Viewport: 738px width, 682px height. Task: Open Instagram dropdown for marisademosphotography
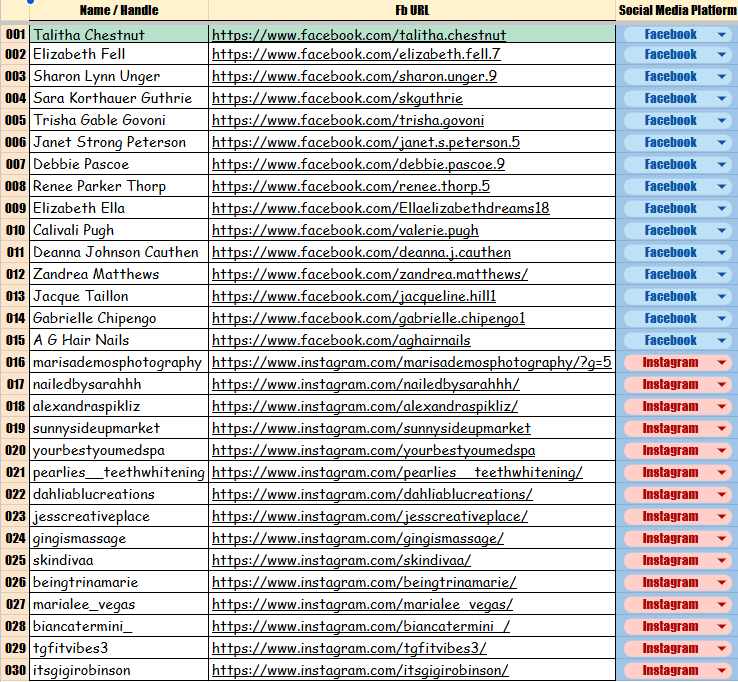click(722, 362)
